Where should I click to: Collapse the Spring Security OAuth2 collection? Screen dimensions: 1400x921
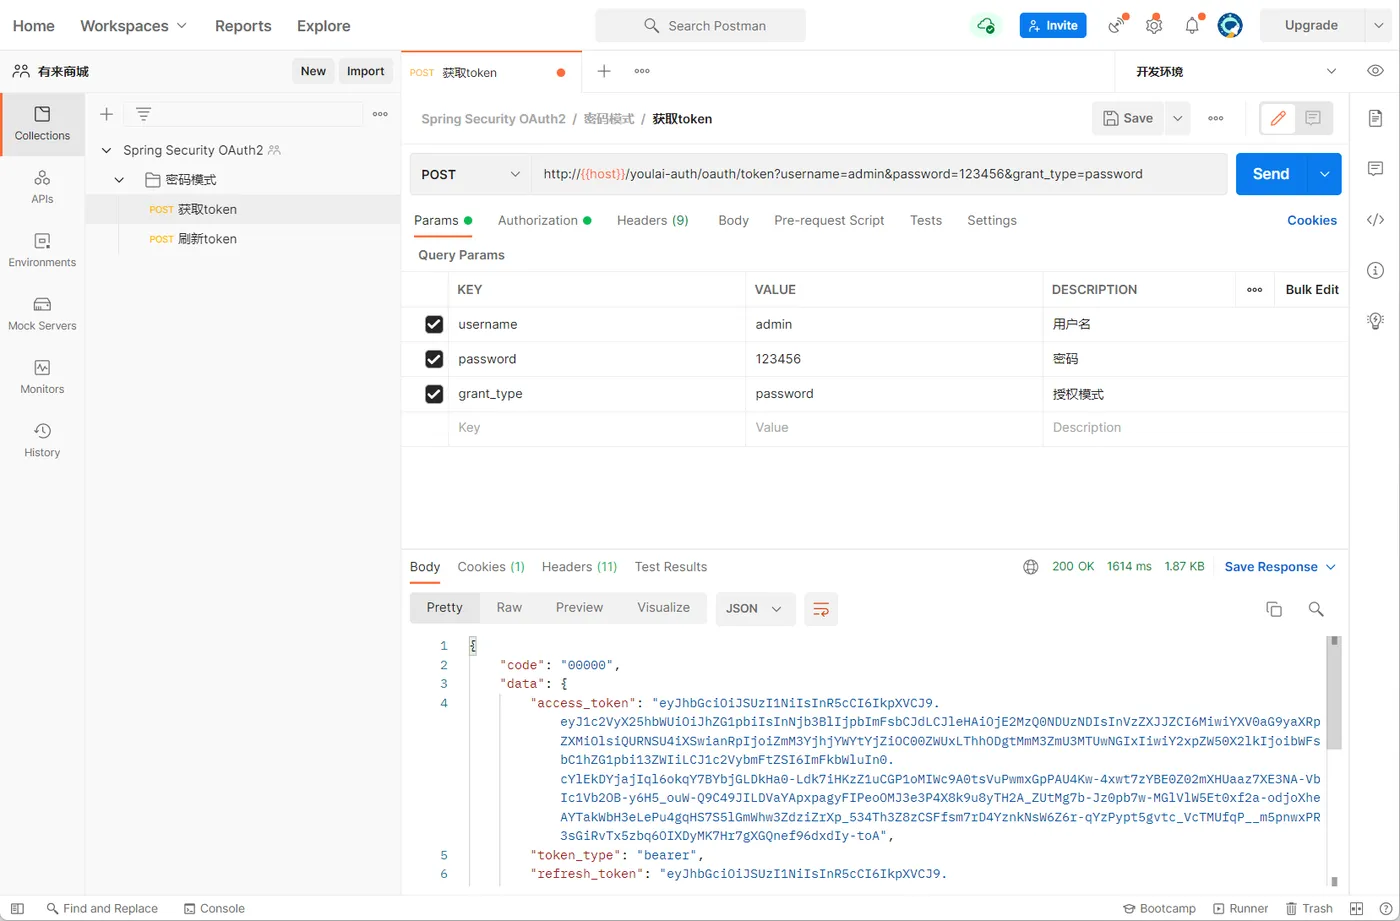click(x=106, y=150)
